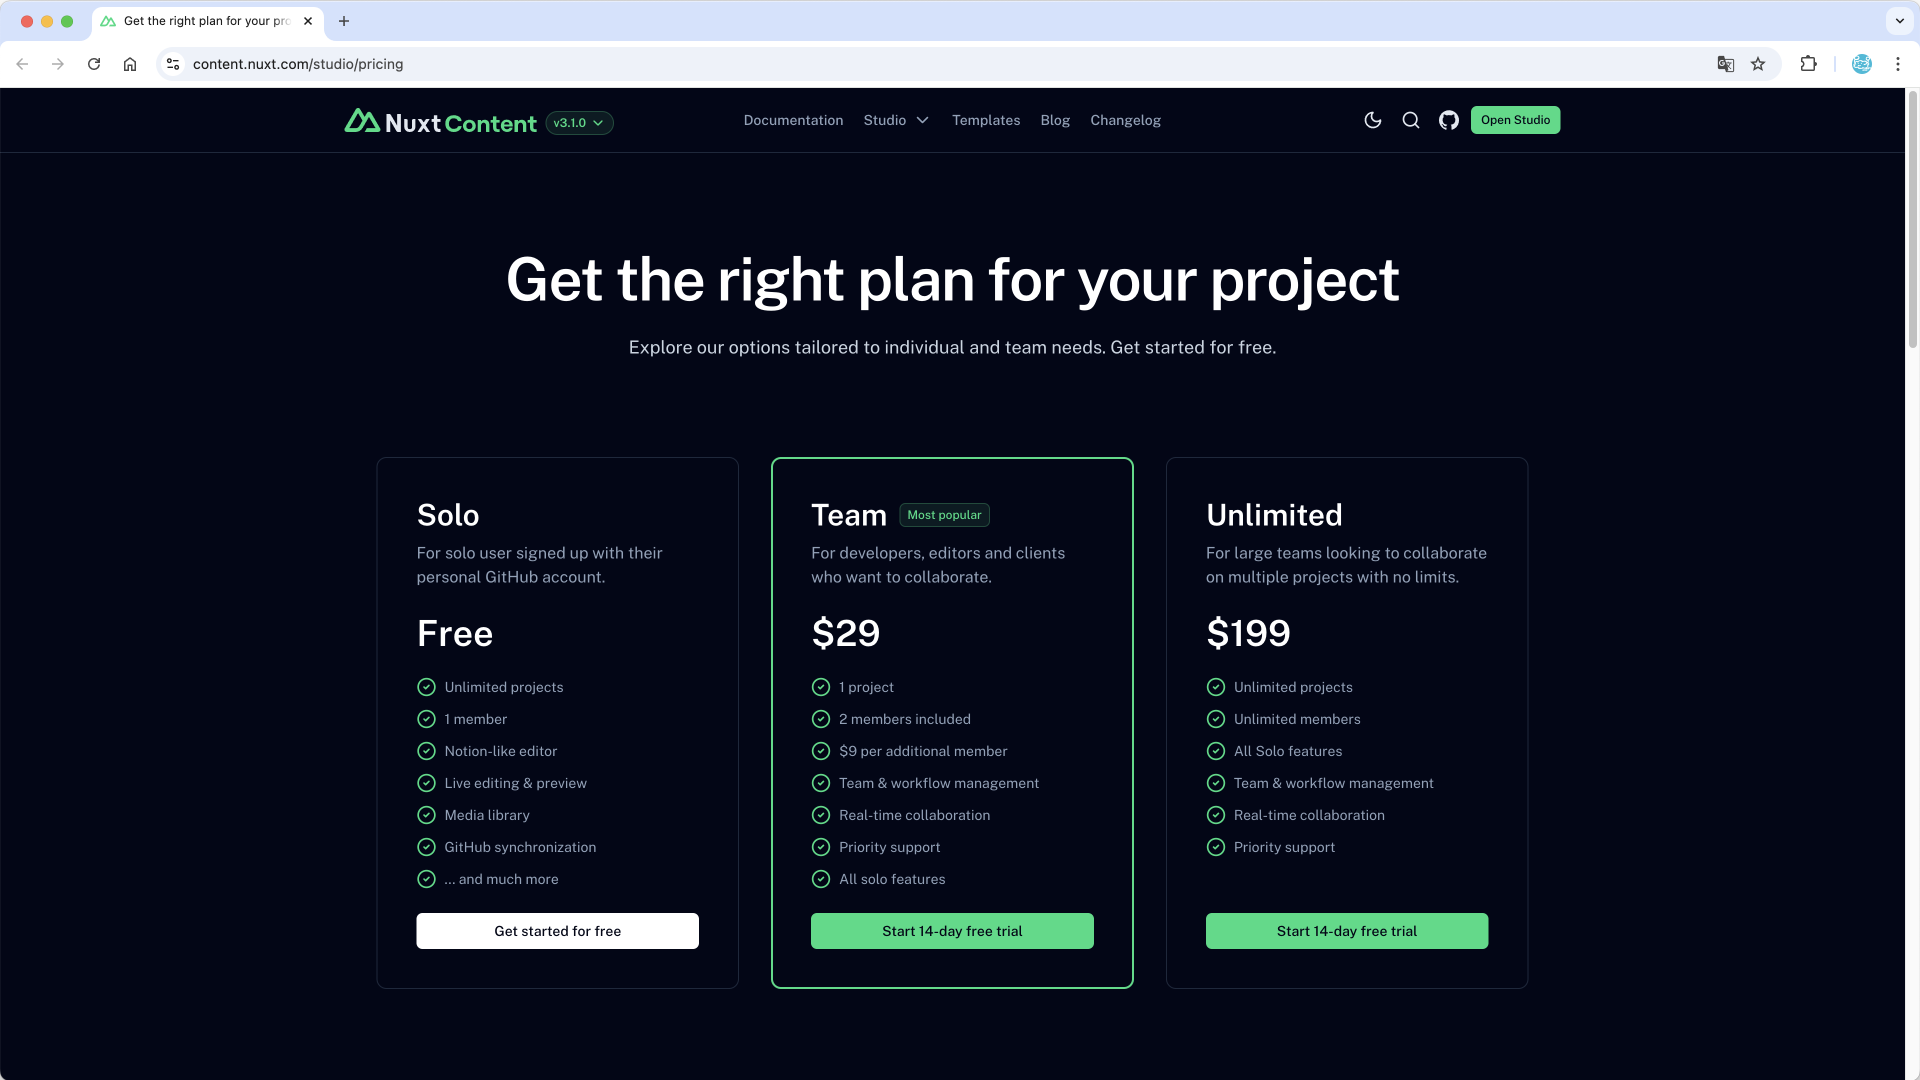Click browser extensions puzzle icon

[x=1809, y=63]
